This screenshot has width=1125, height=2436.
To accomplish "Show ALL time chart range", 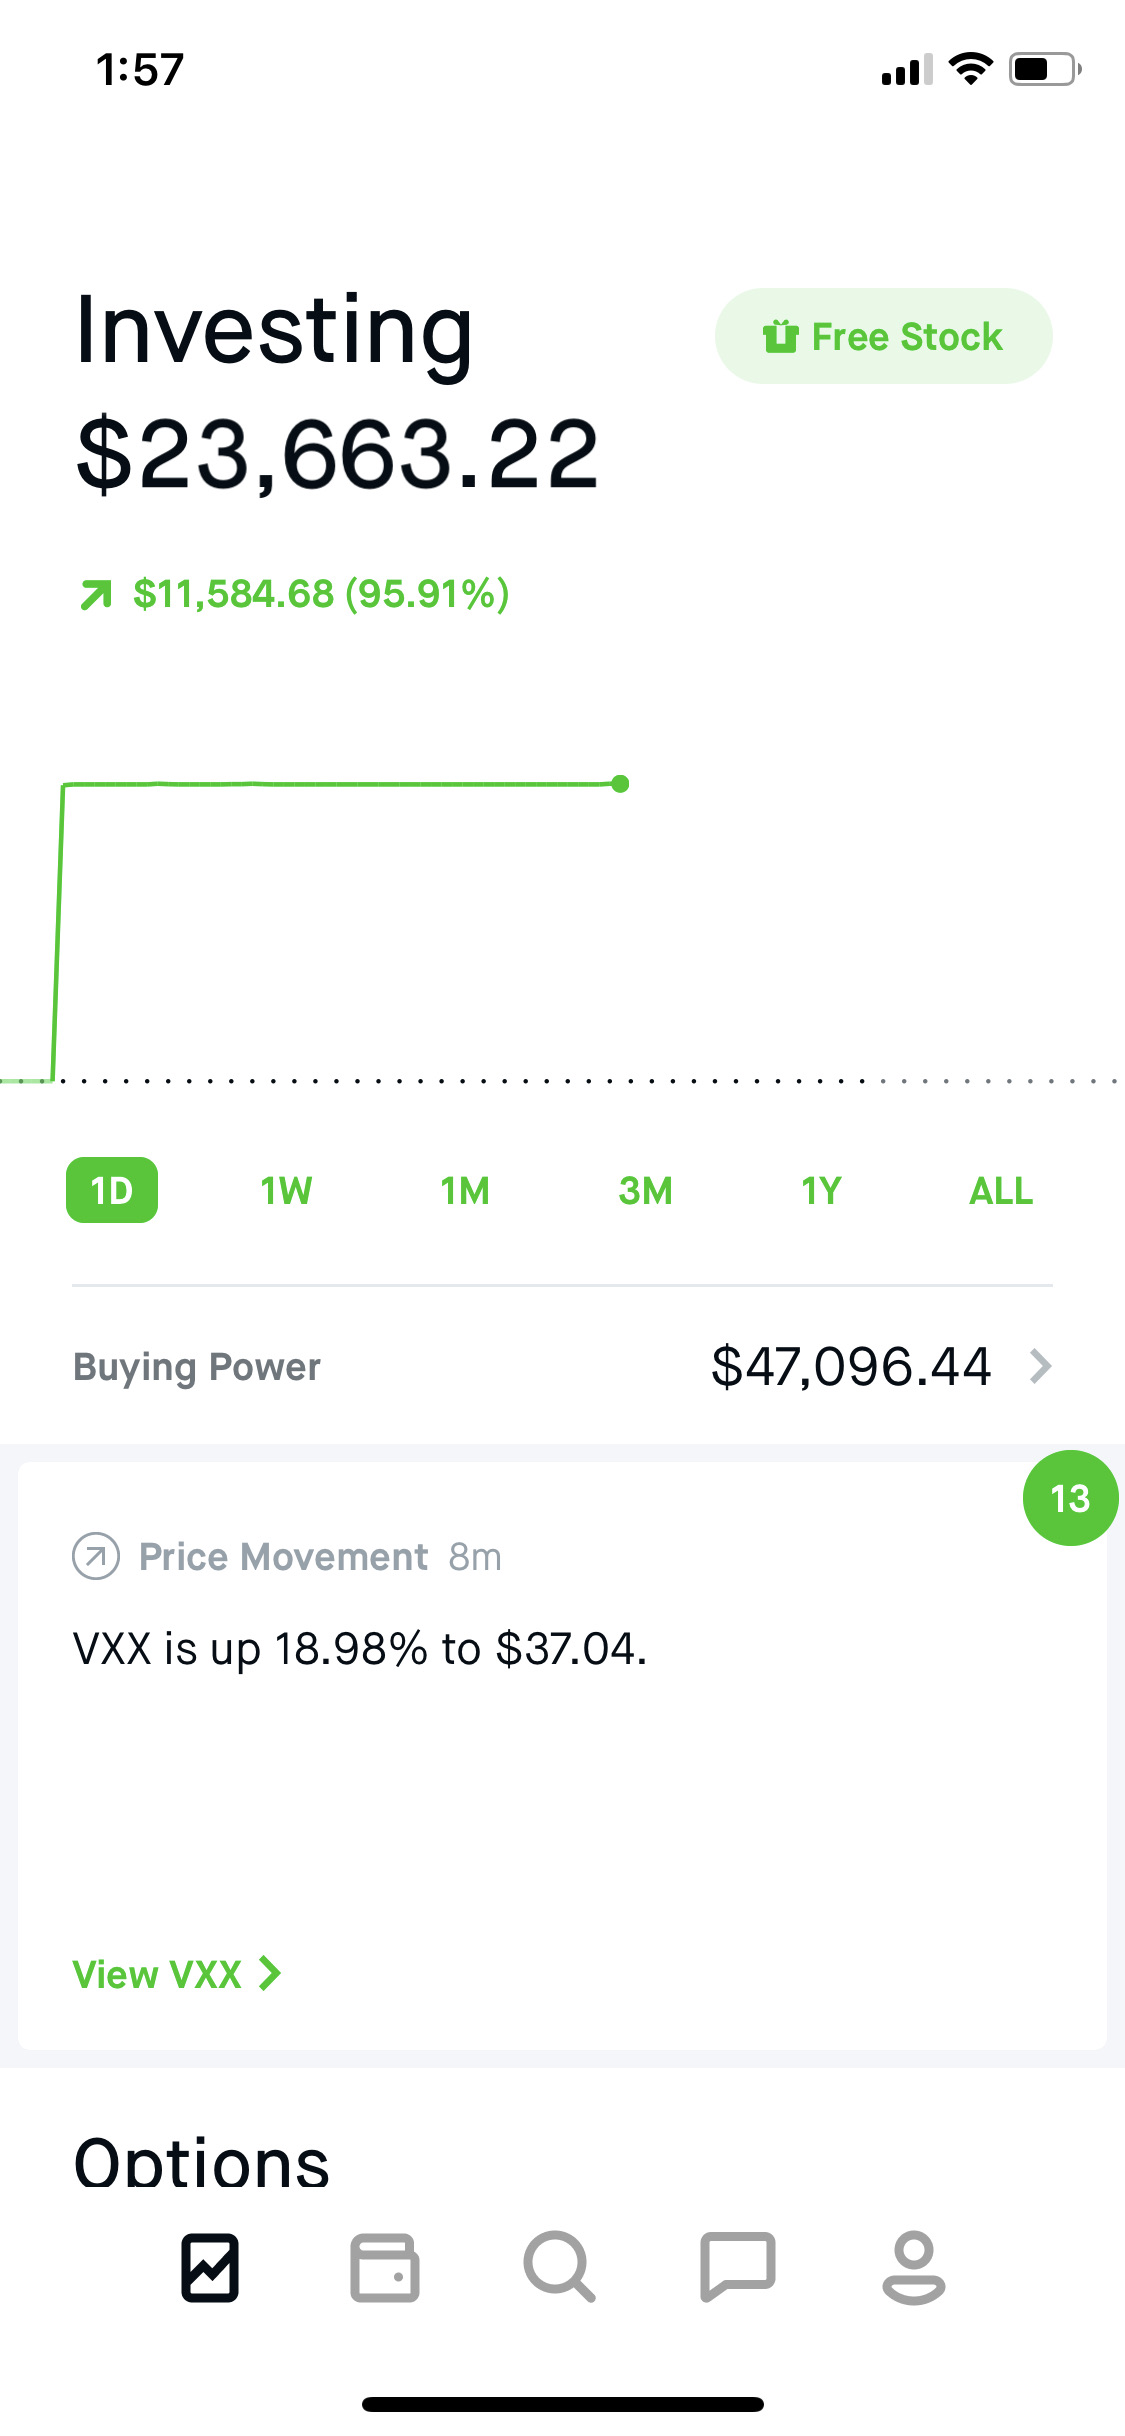I will (1001, 1190).
